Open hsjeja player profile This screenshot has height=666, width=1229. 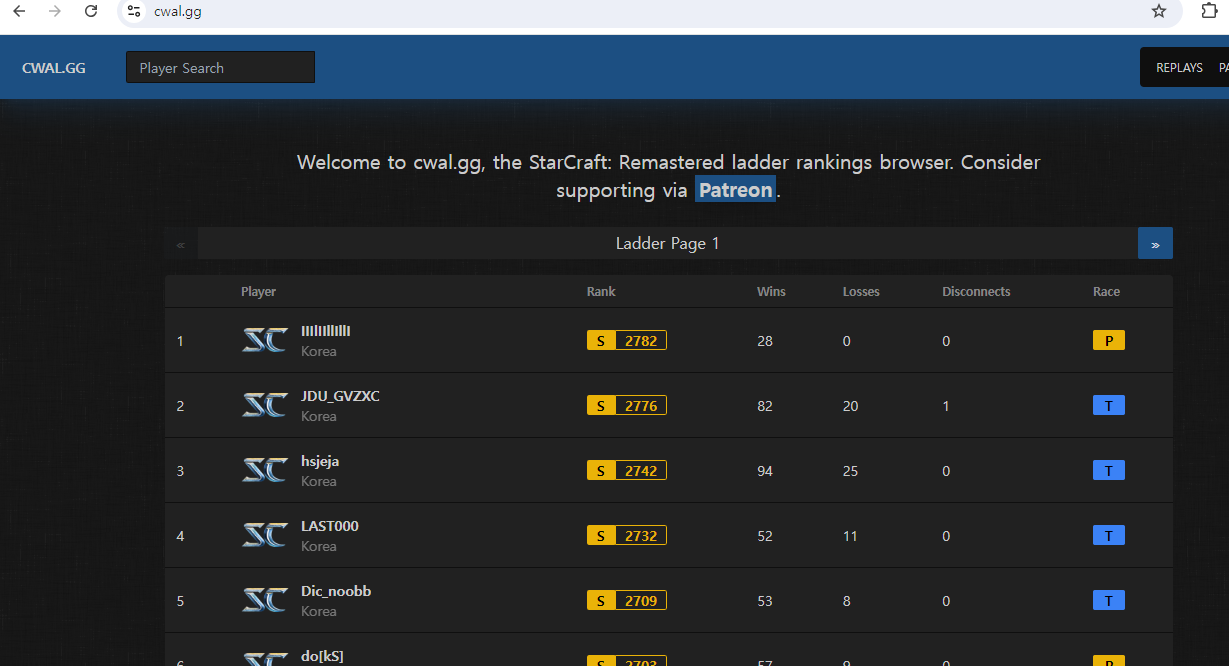[x=320, y=461]
